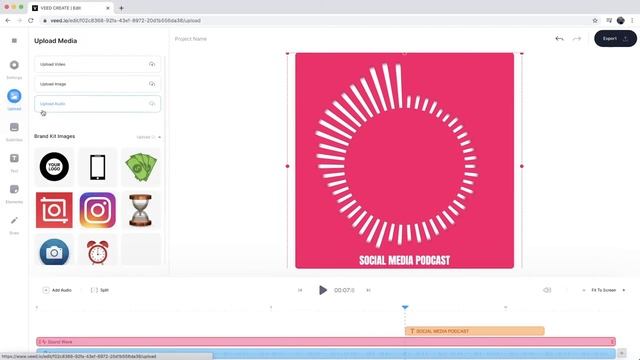Click the Split button
Viewport: 640px width, 360px height.
click(100, 290)
